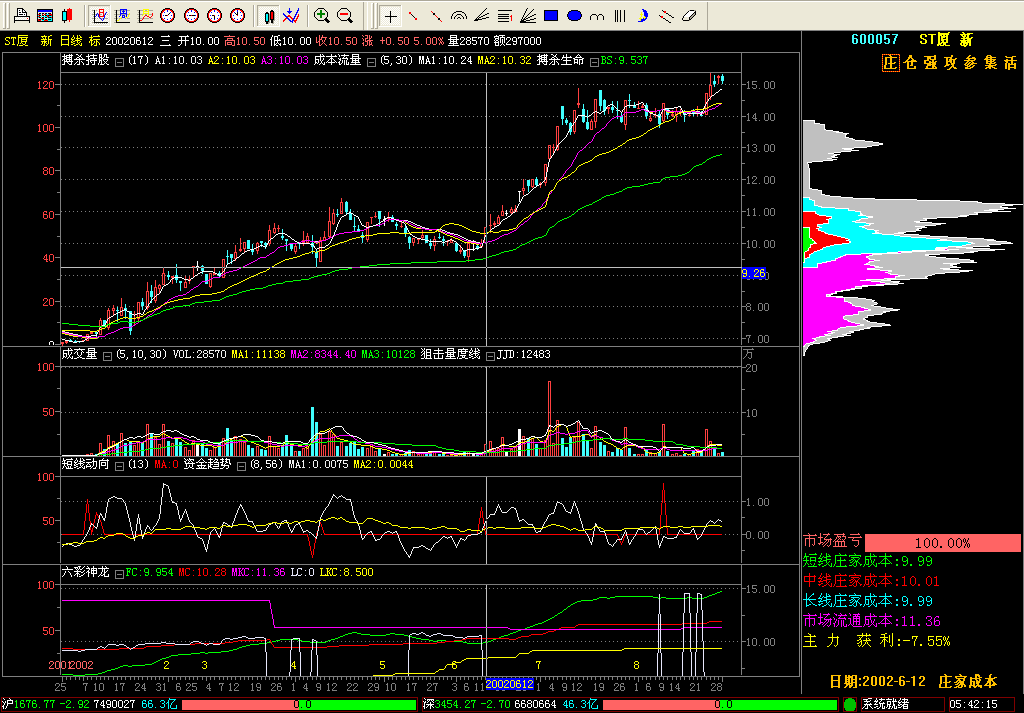Click the 市场盈亏 100.00% bar
The image size is (1024, 713).
point(942,543)
